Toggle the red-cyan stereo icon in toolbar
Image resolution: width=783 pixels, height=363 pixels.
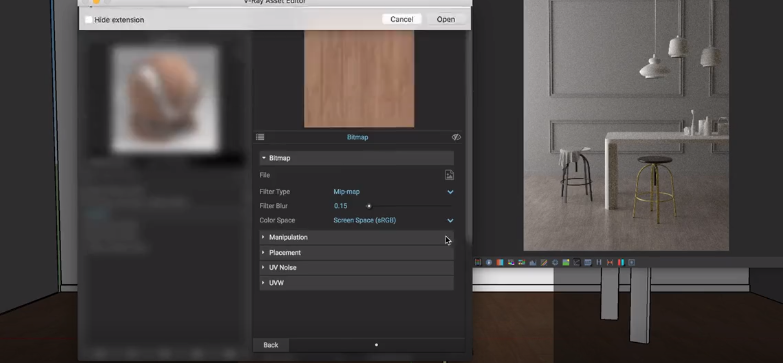[x=621, y=262]
